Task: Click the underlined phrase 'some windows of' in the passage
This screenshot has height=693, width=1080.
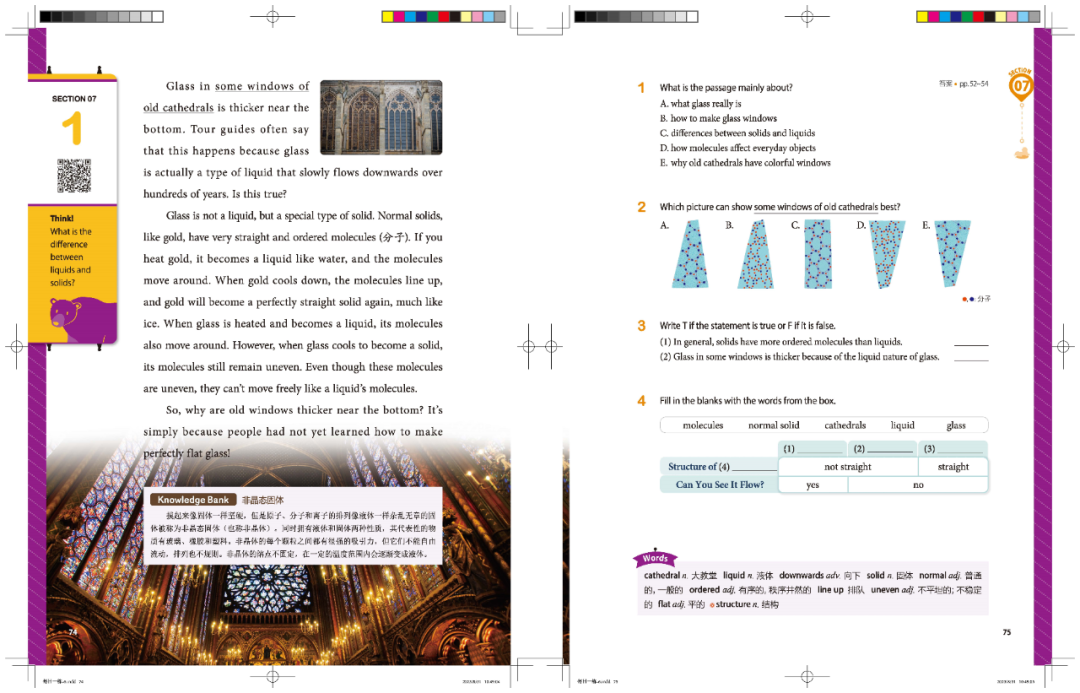Action: pos(262,86)
